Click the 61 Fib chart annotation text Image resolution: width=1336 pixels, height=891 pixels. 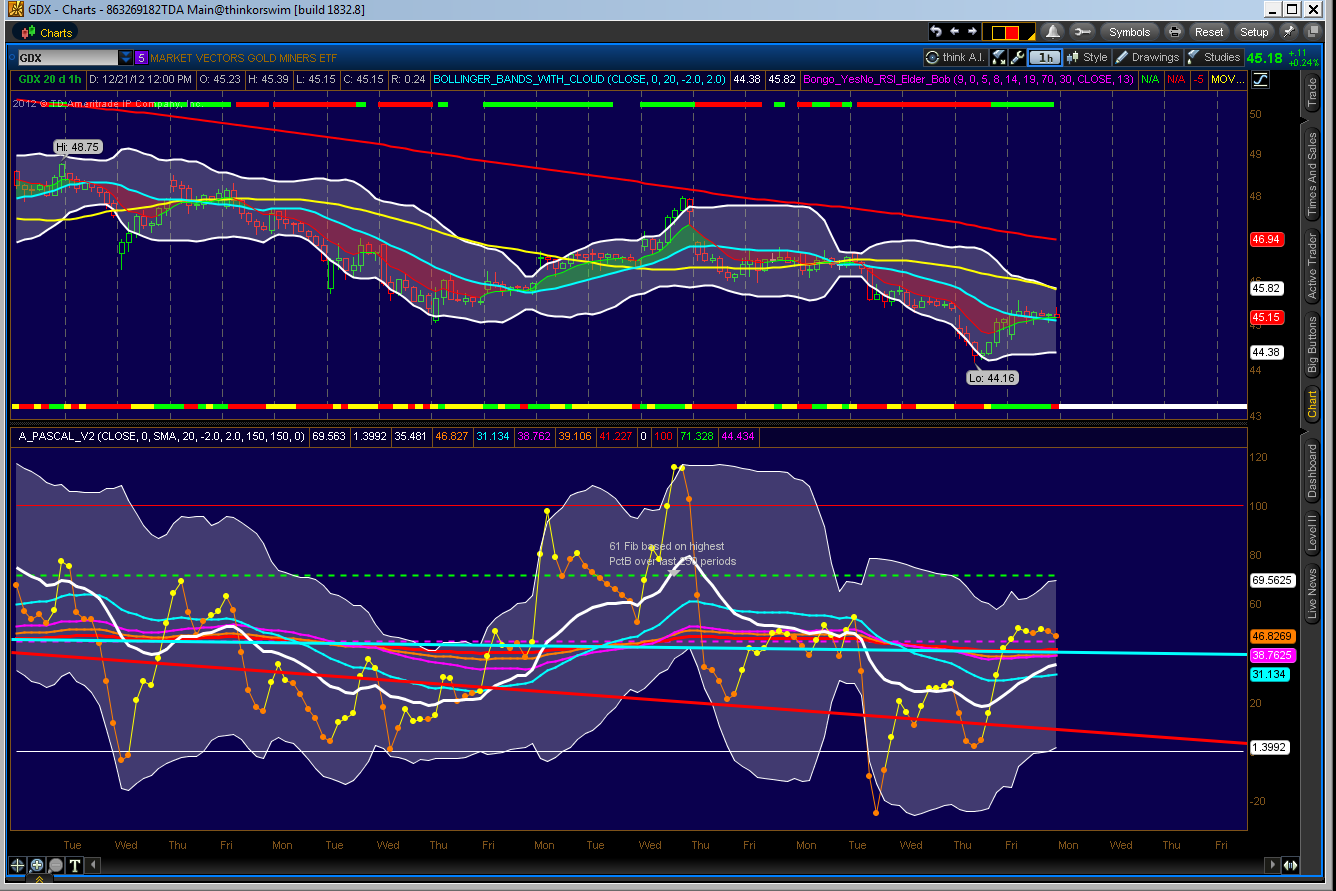[673, 554]
